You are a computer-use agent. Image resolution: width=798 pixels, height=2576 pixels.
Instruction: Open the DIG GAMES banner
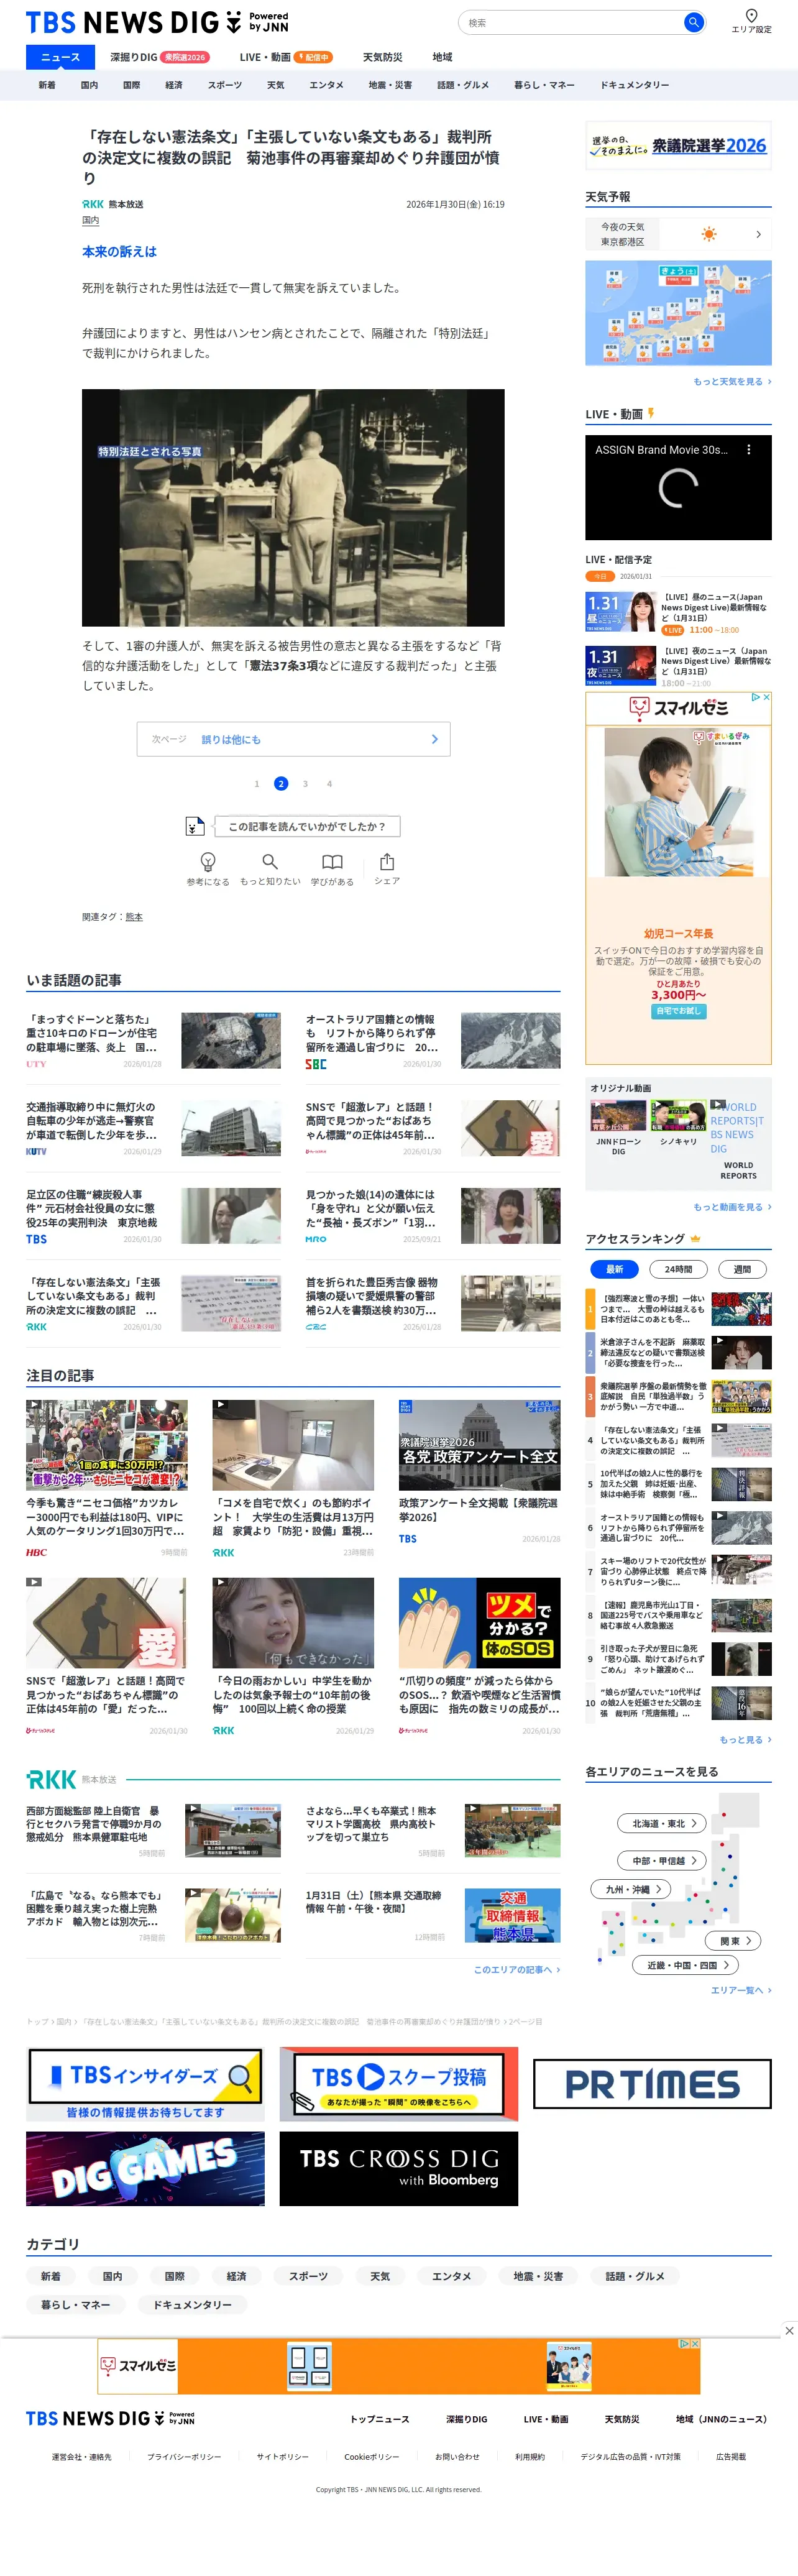tap(145, 2168)
